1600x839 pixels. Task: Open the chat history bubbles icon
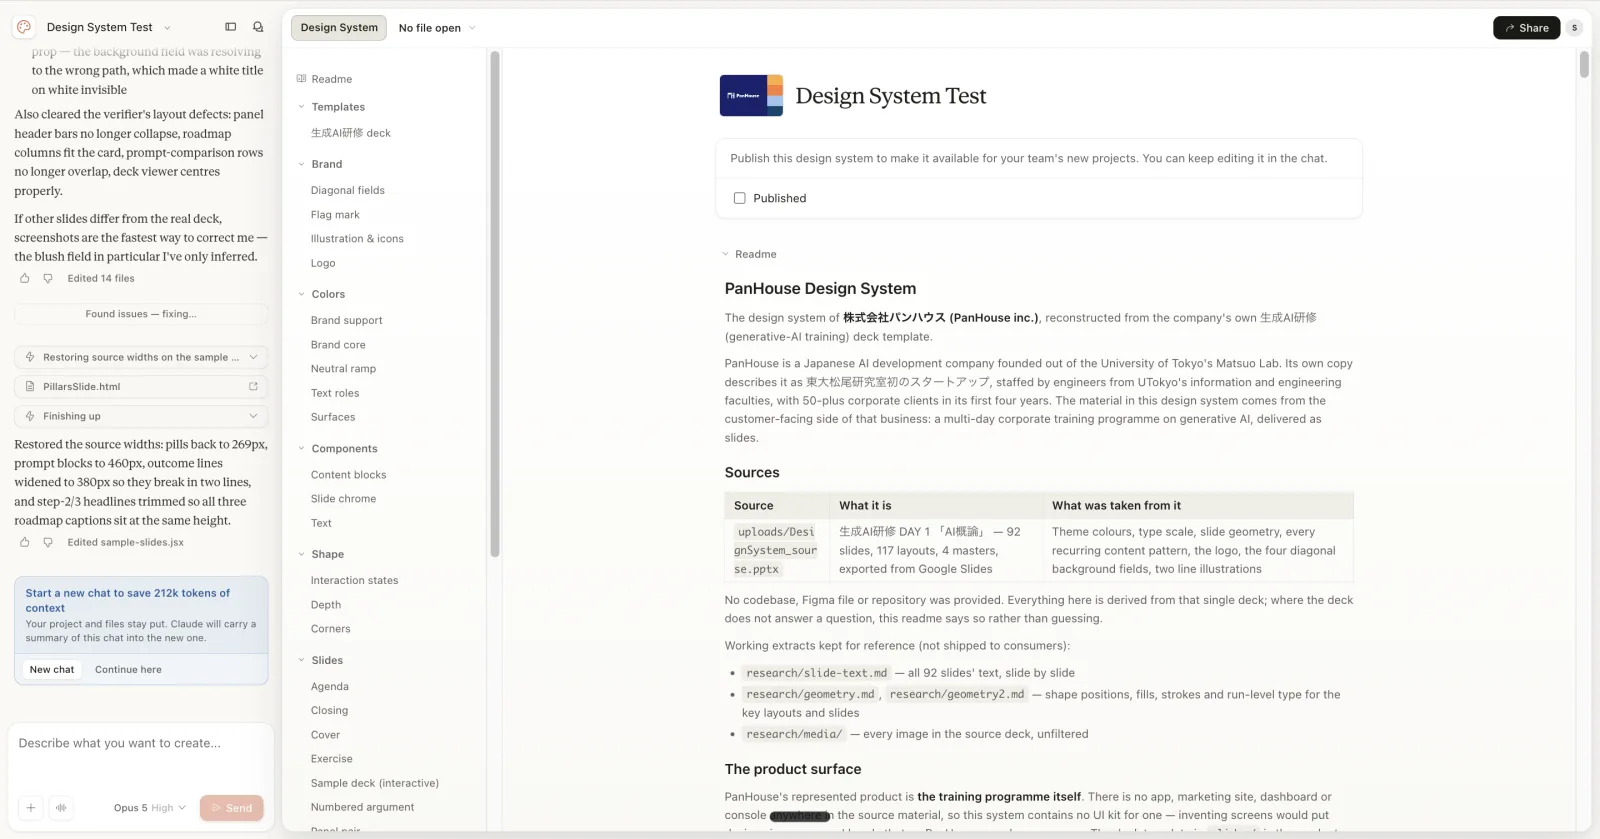[x=258, y=27]
